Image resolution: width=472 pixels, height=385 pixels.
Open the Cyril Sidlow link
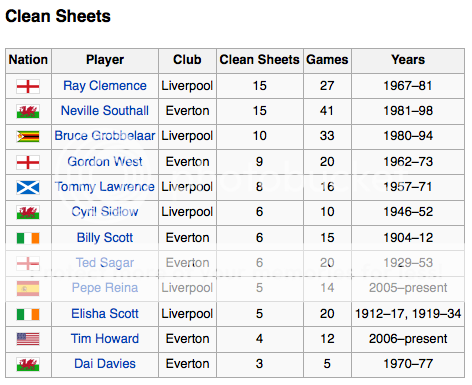tap(105, 212)
